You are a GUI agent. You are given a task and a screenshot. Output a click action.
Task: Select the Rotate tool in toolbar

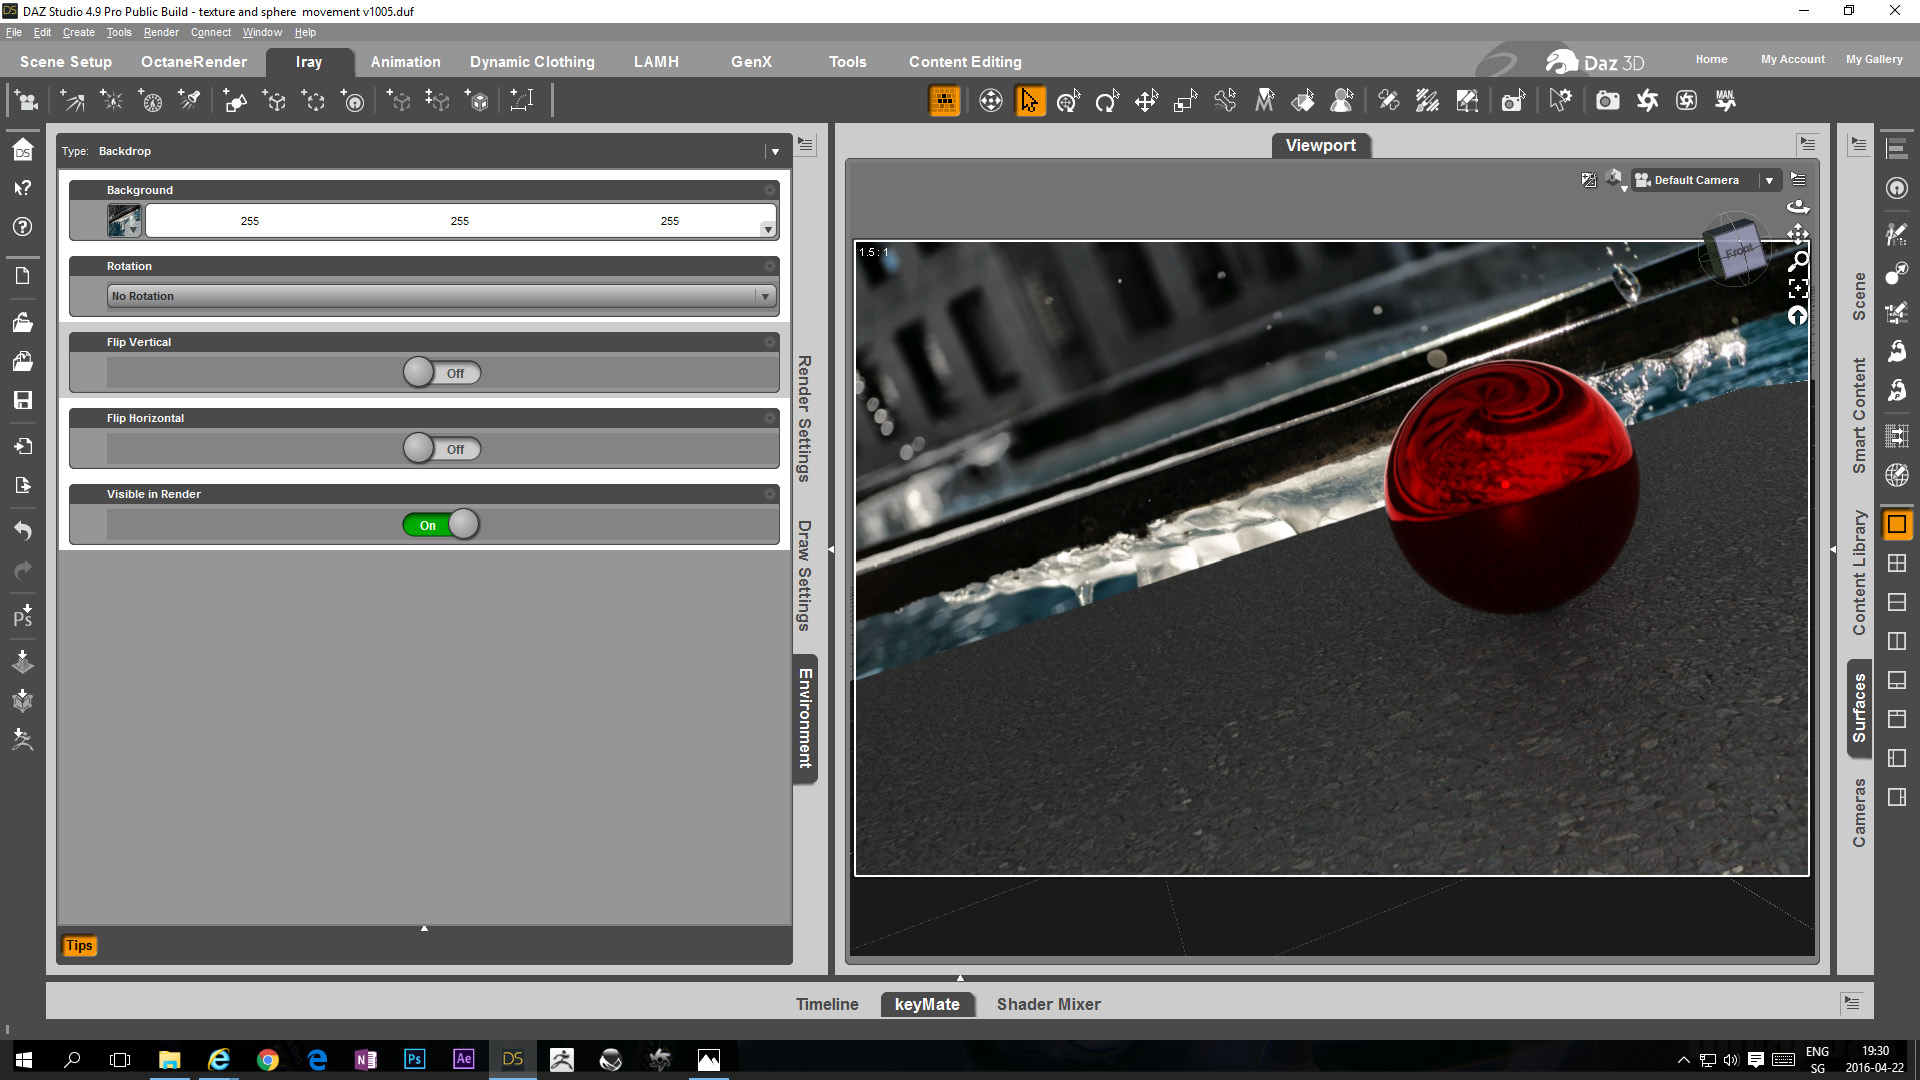[1107, 101]
